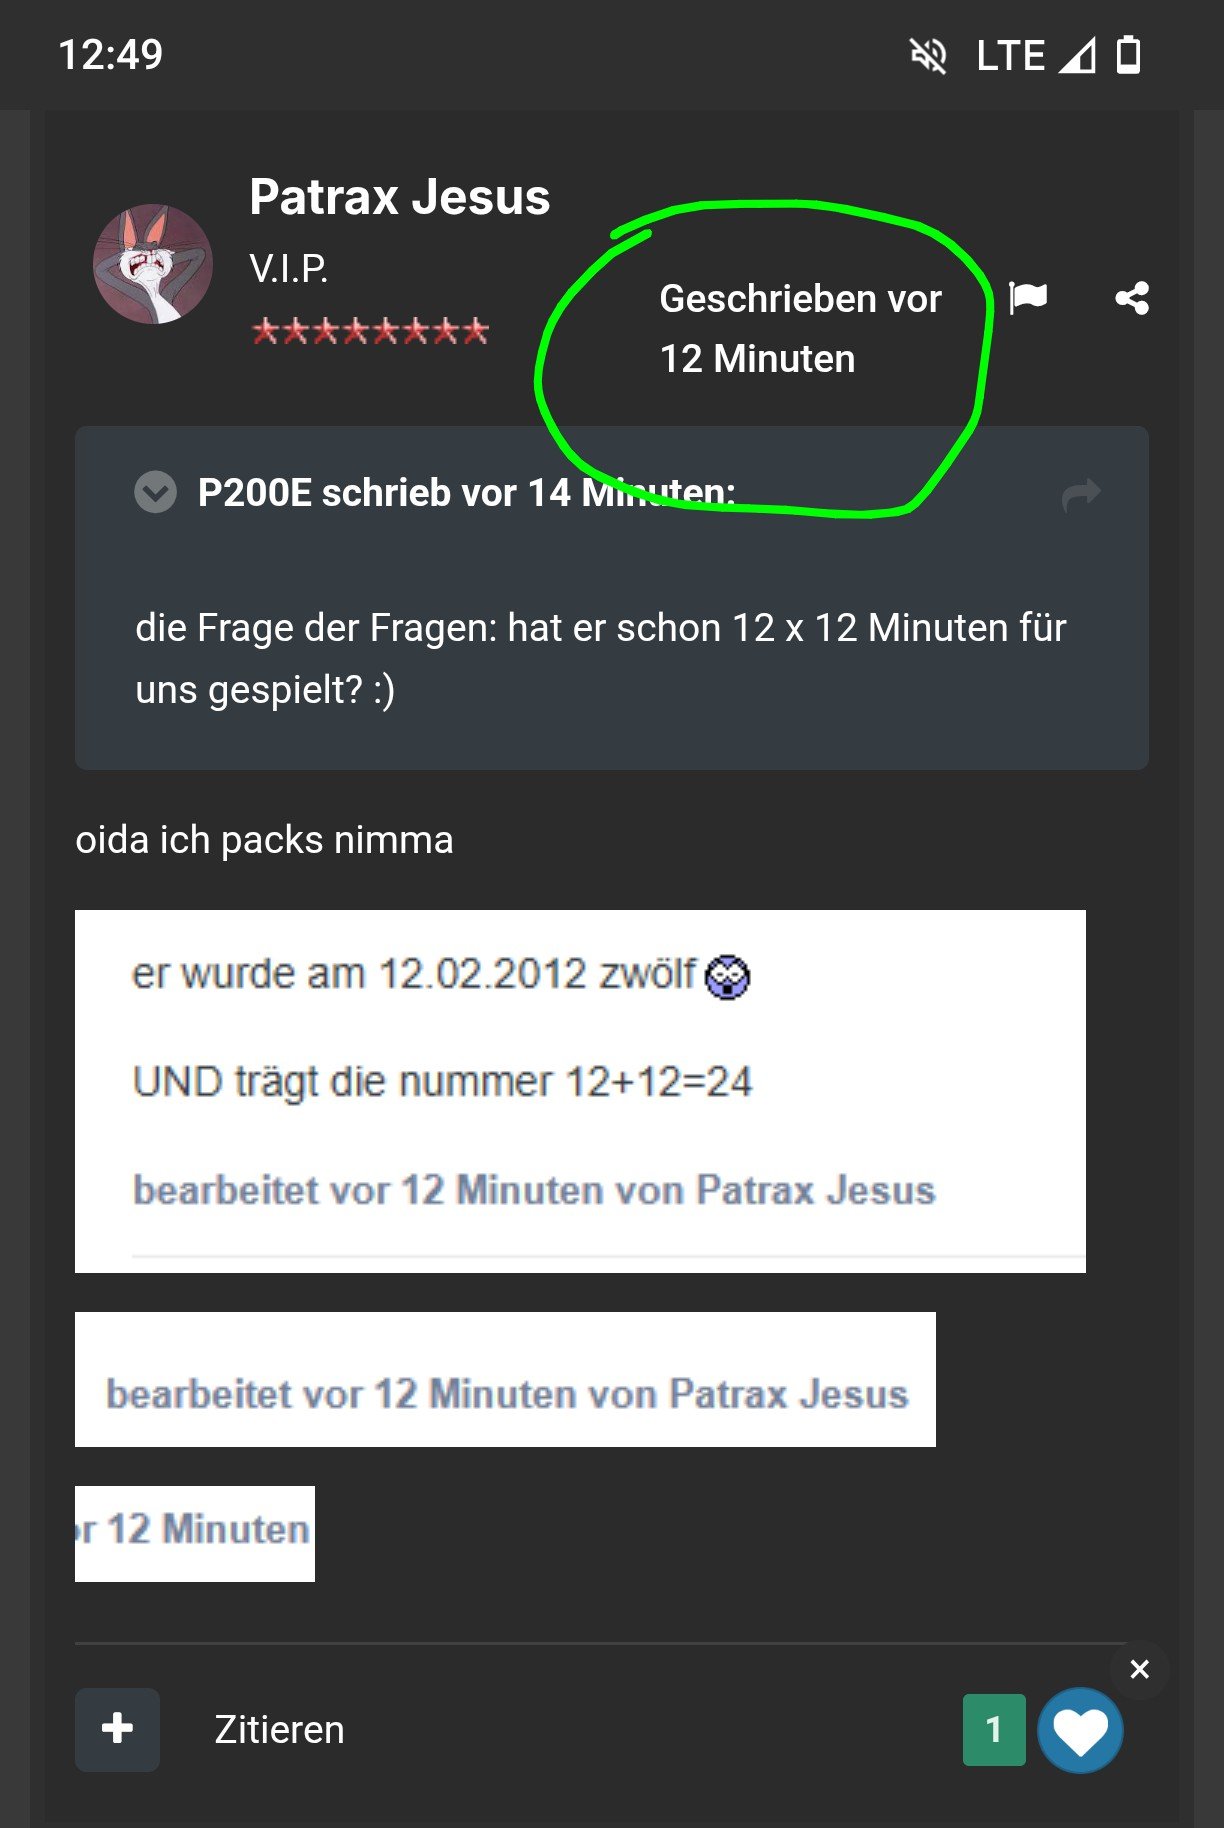Open Patrax Jesus avatar picture

point(153,264)
